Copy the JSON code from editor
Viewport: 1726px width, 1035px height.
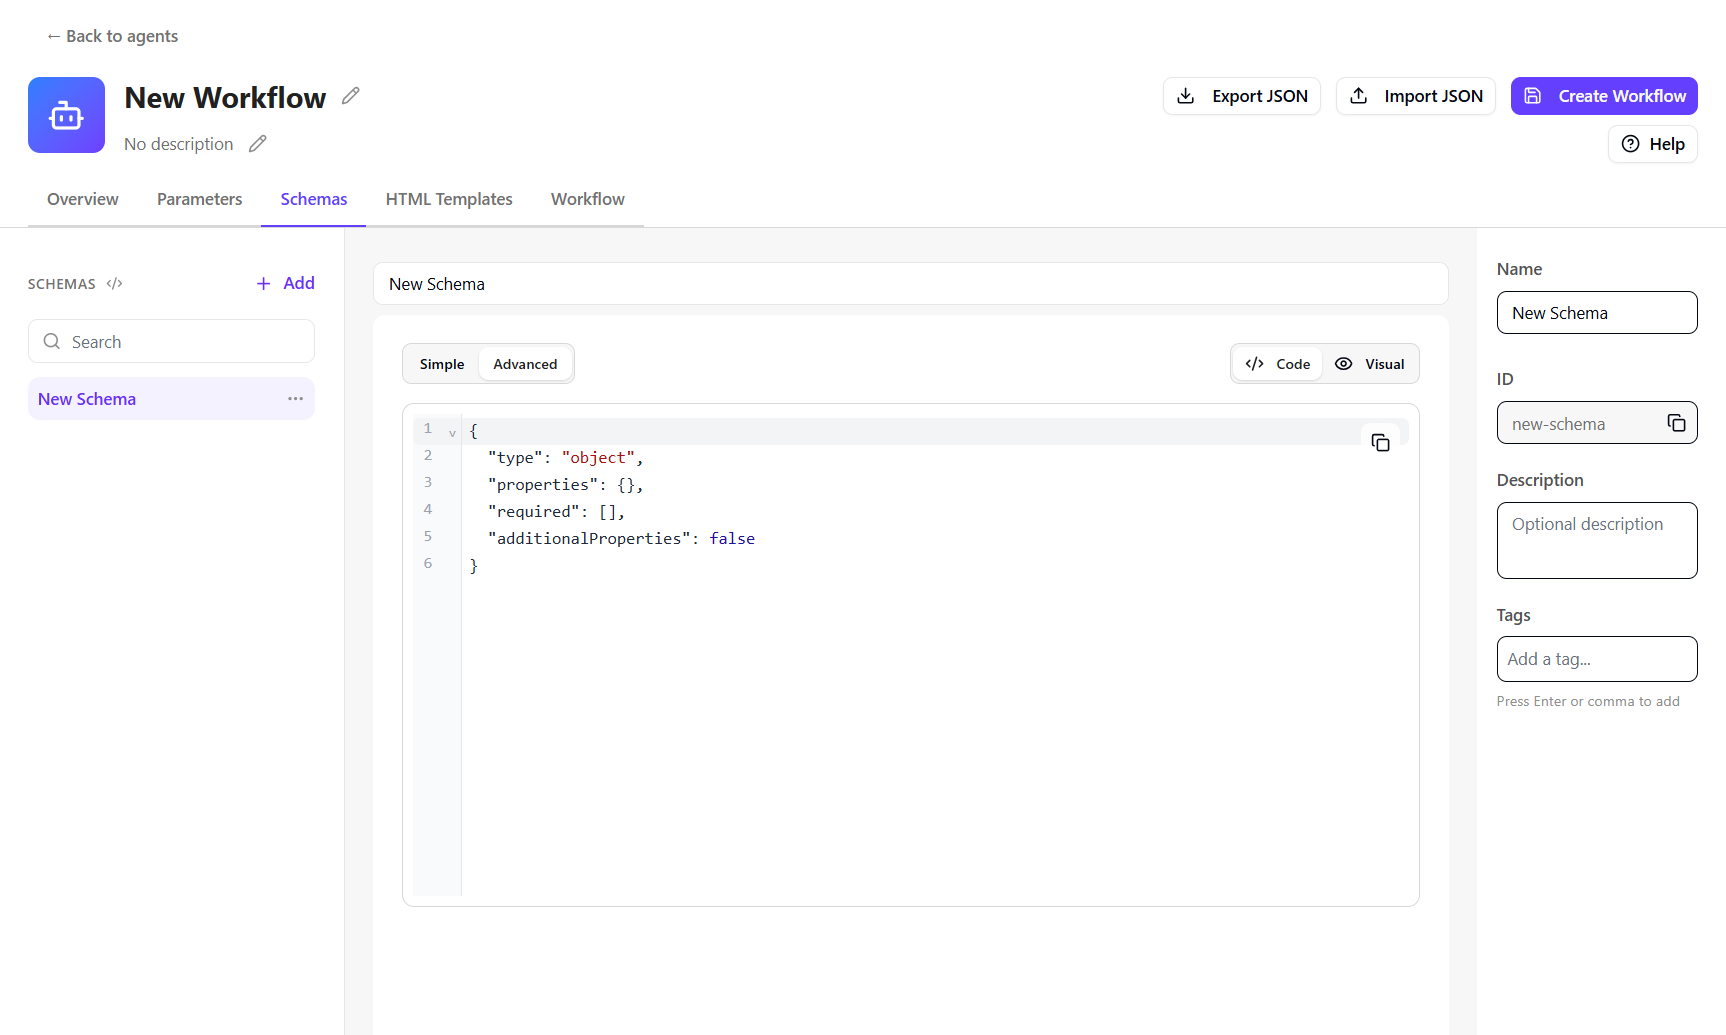tap(1380, 443)
